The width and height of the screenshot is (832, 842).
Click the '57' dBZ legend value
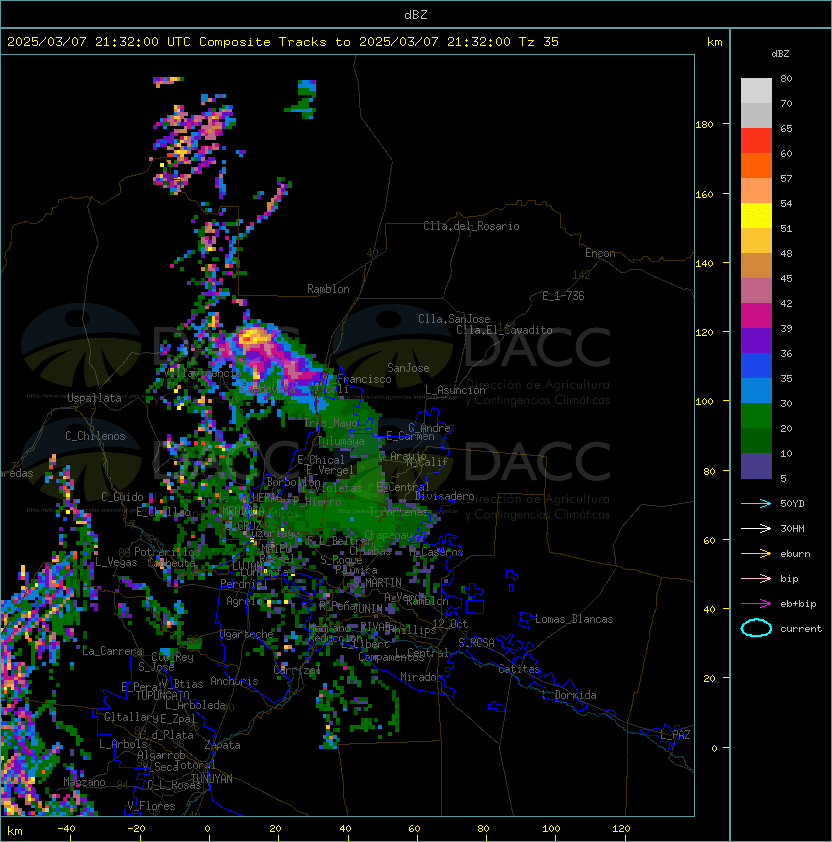click(786, 178)
